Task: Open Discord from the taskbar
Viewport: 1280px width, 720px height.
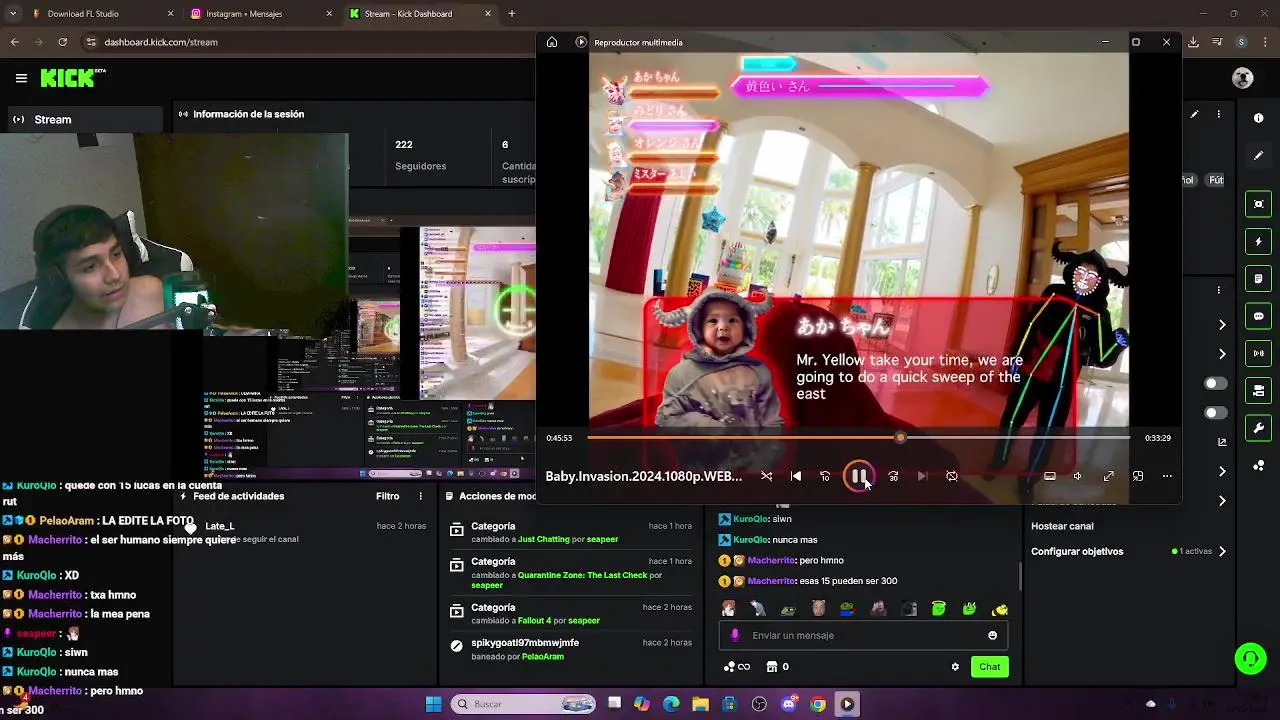Action: click(x=790, y=704)
